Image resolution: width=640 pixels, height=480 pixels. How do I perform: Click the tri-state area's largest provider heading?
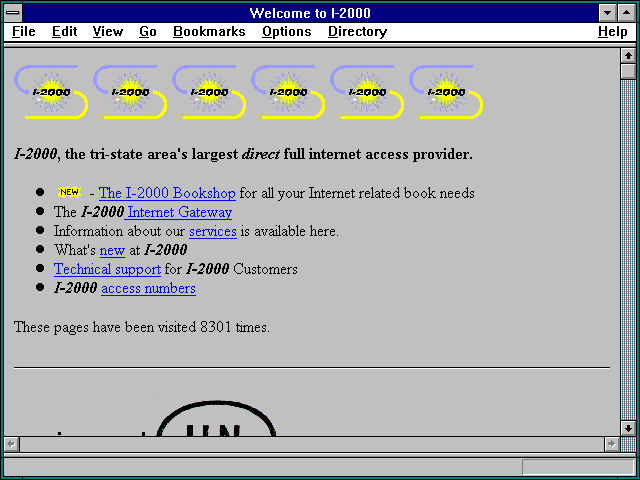[x=243, y=154]
